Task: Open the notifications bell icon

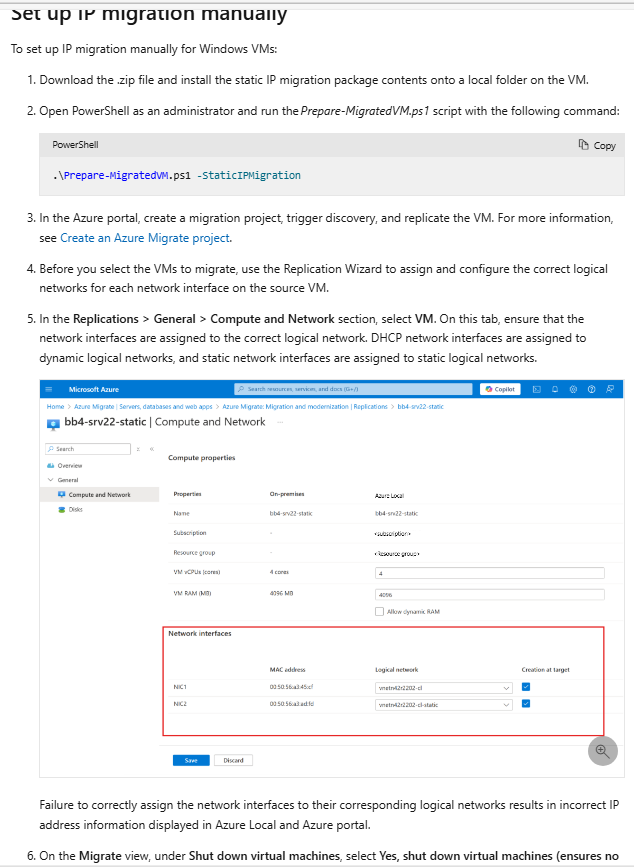Action: (x=555, y=389)
